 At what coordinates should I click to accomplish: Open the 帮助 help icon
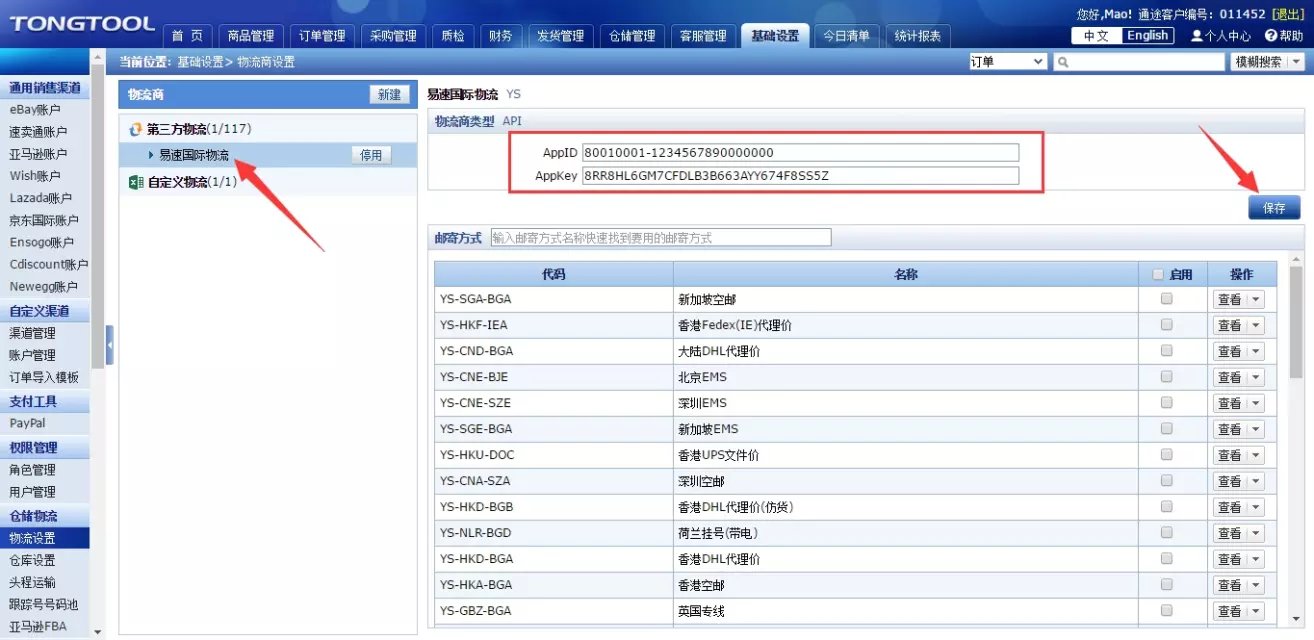(1270, 36)
